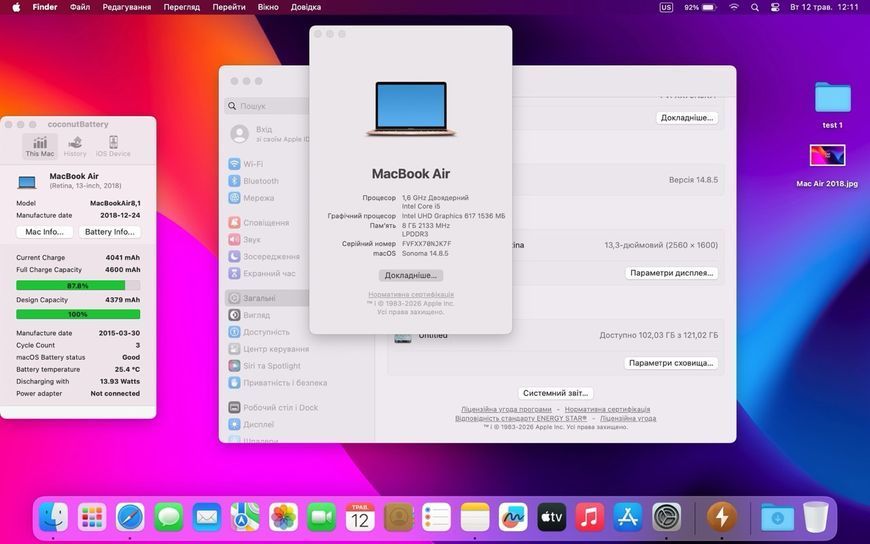Click Параметри сховища button in Settings
This screenshot has height=544, width=870.
point(671,363)
